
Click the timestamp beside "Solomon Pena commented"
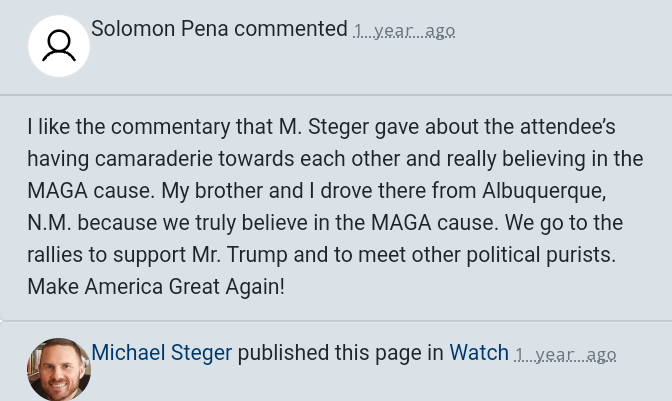404,30
